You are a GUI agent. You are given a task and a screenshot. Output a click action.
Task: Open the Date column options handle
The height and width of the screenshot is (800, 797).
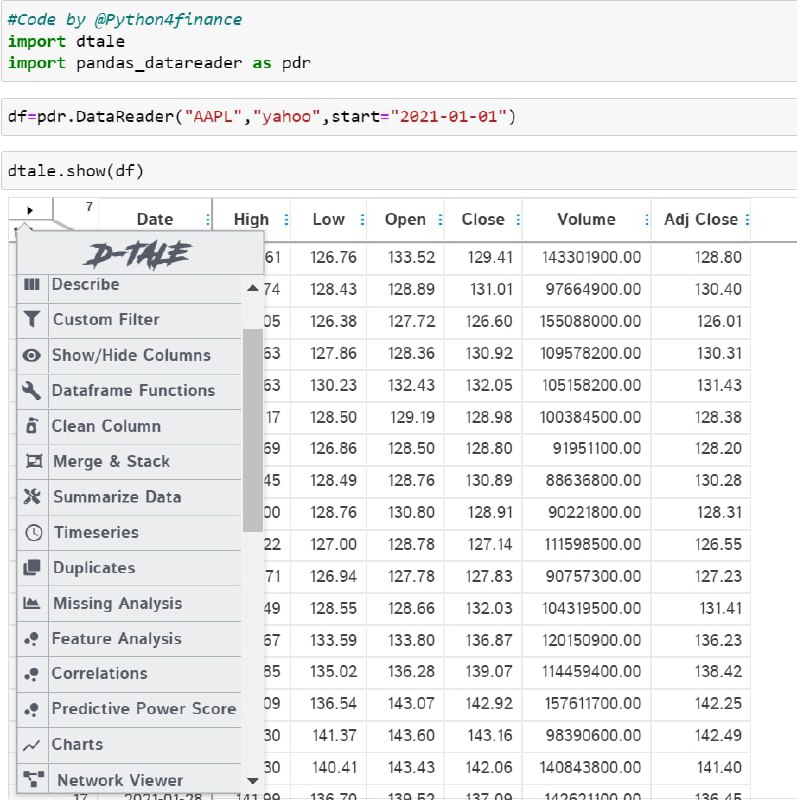coord(208,220)
